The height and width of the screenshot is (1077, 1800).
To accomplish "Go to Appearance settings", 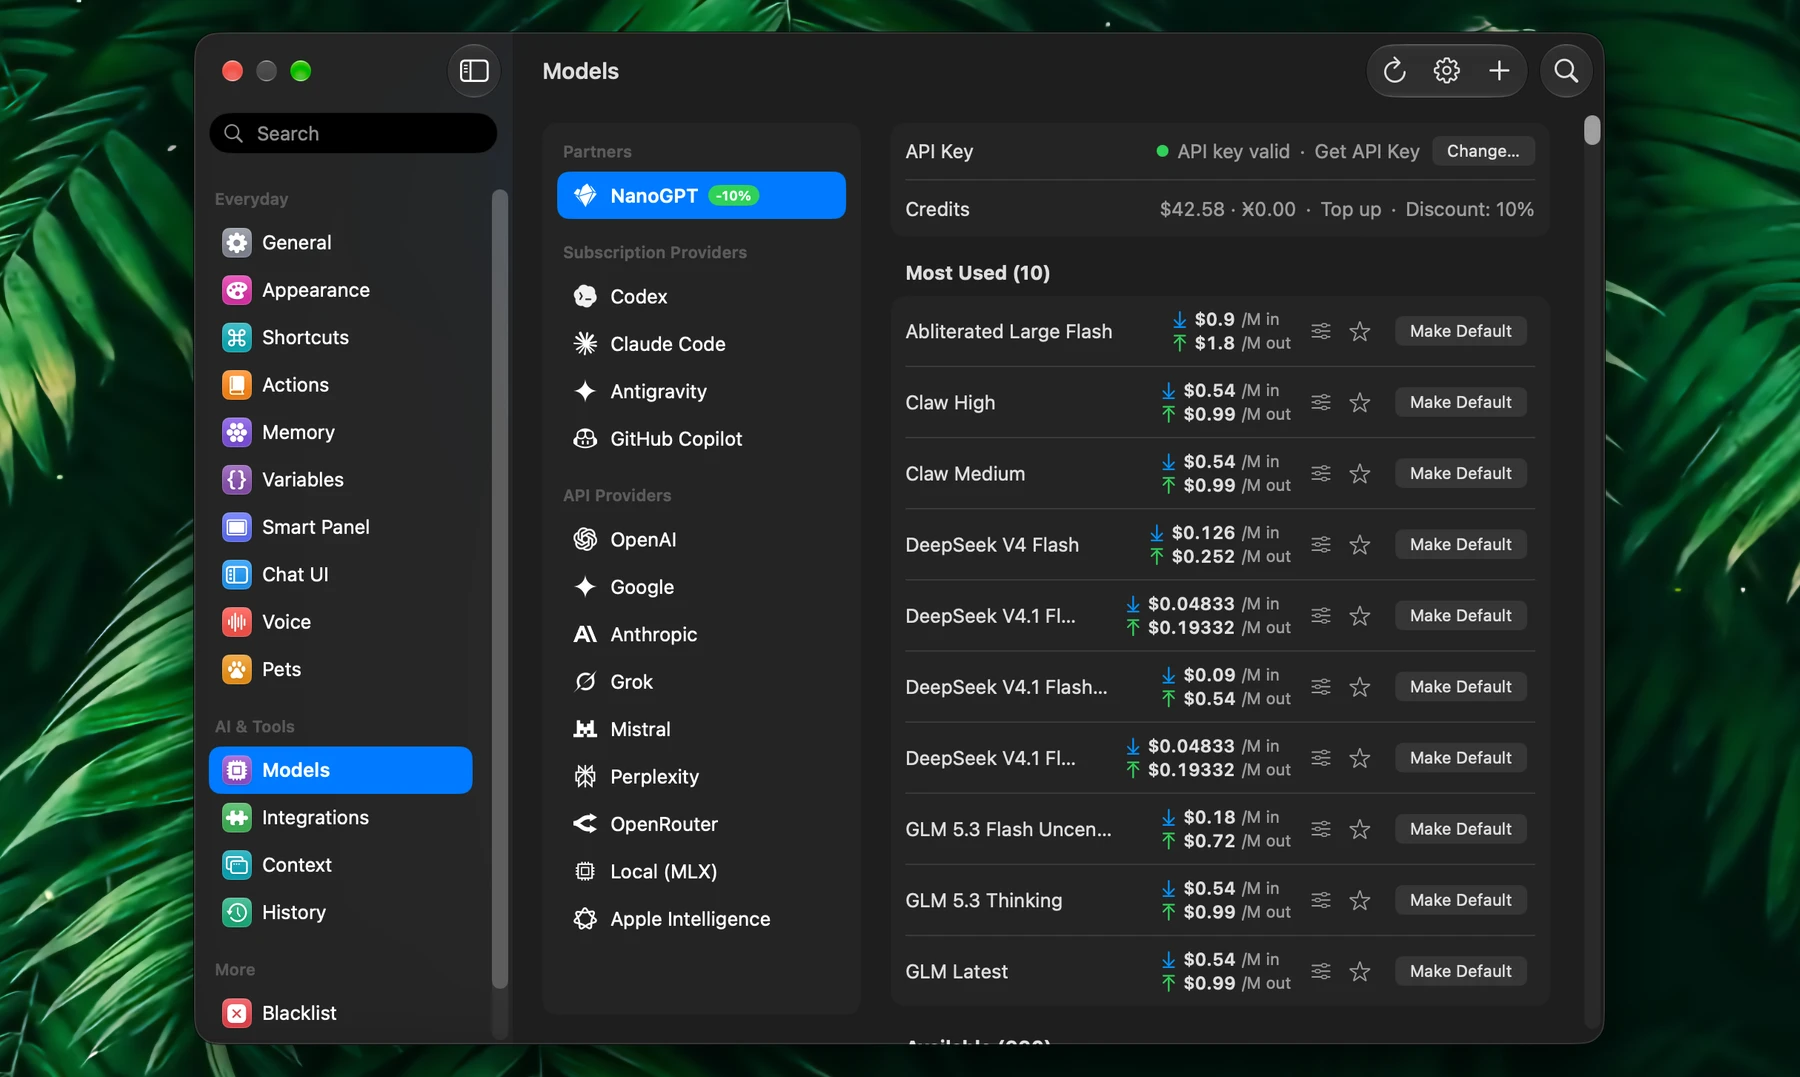I will tap(340, 290).
